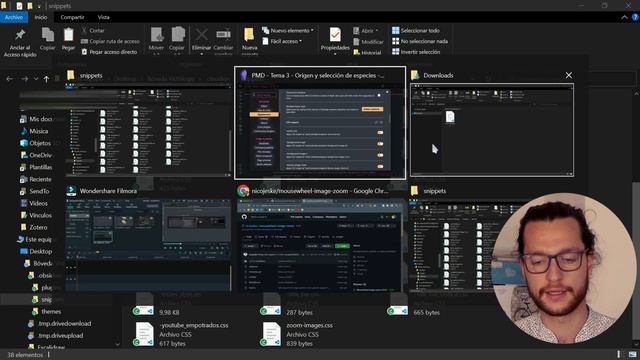Click Anclar al Acceso rápido pin icon
640x360 pixels.
20,35
